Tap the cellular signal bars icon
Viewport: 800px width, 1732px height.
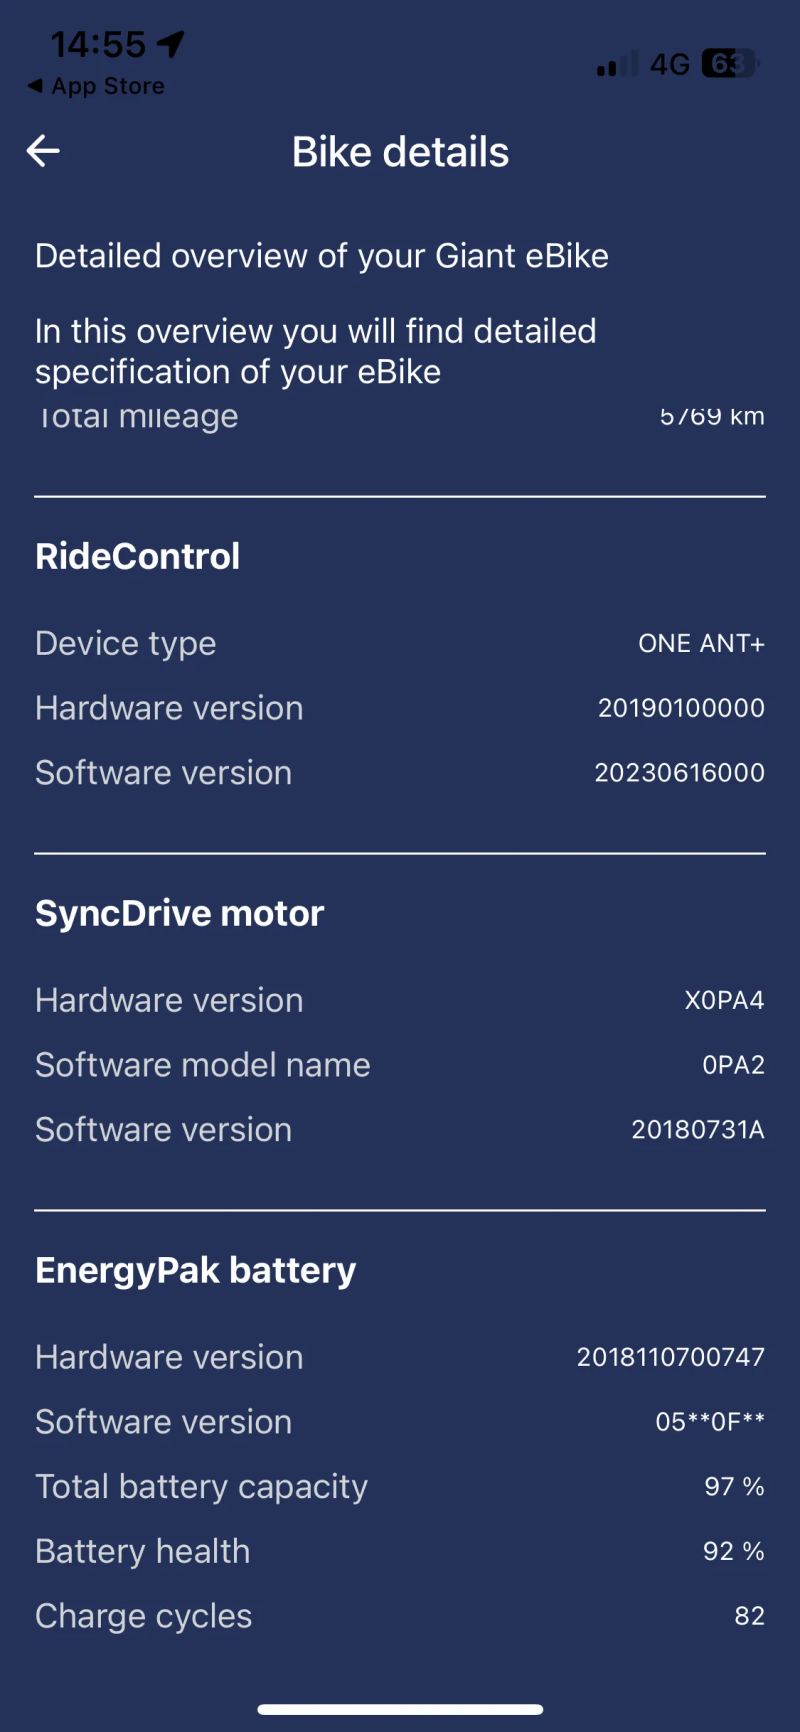616,65
